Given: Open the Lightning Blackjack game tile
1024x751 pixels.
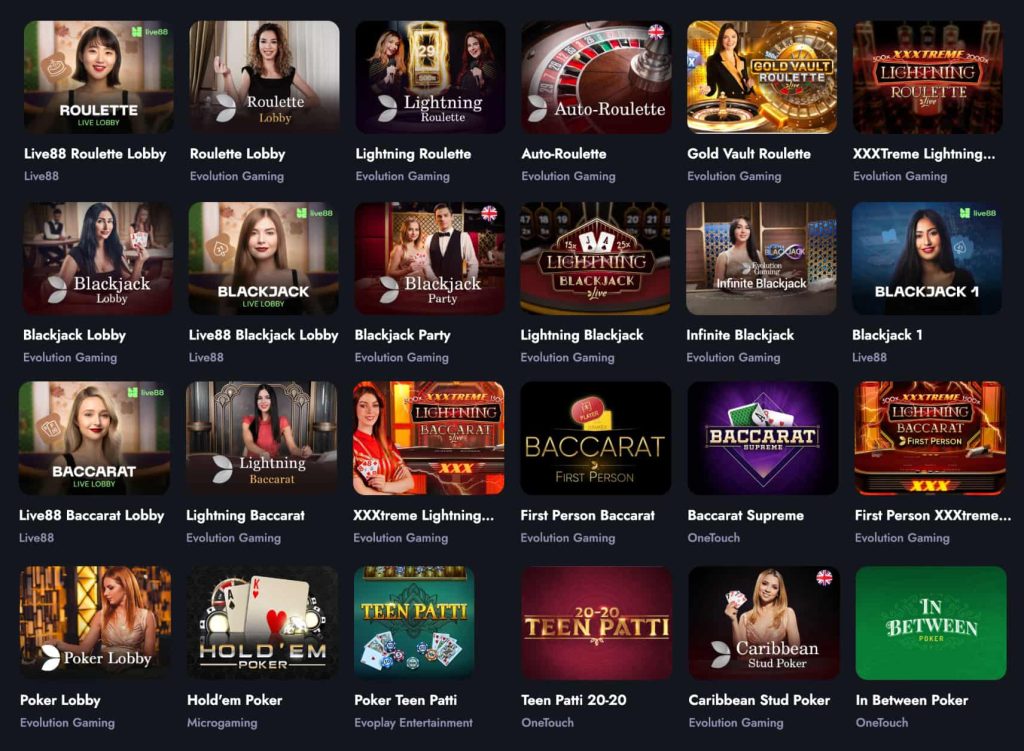Looking at the screenshot, I should 596,258.
